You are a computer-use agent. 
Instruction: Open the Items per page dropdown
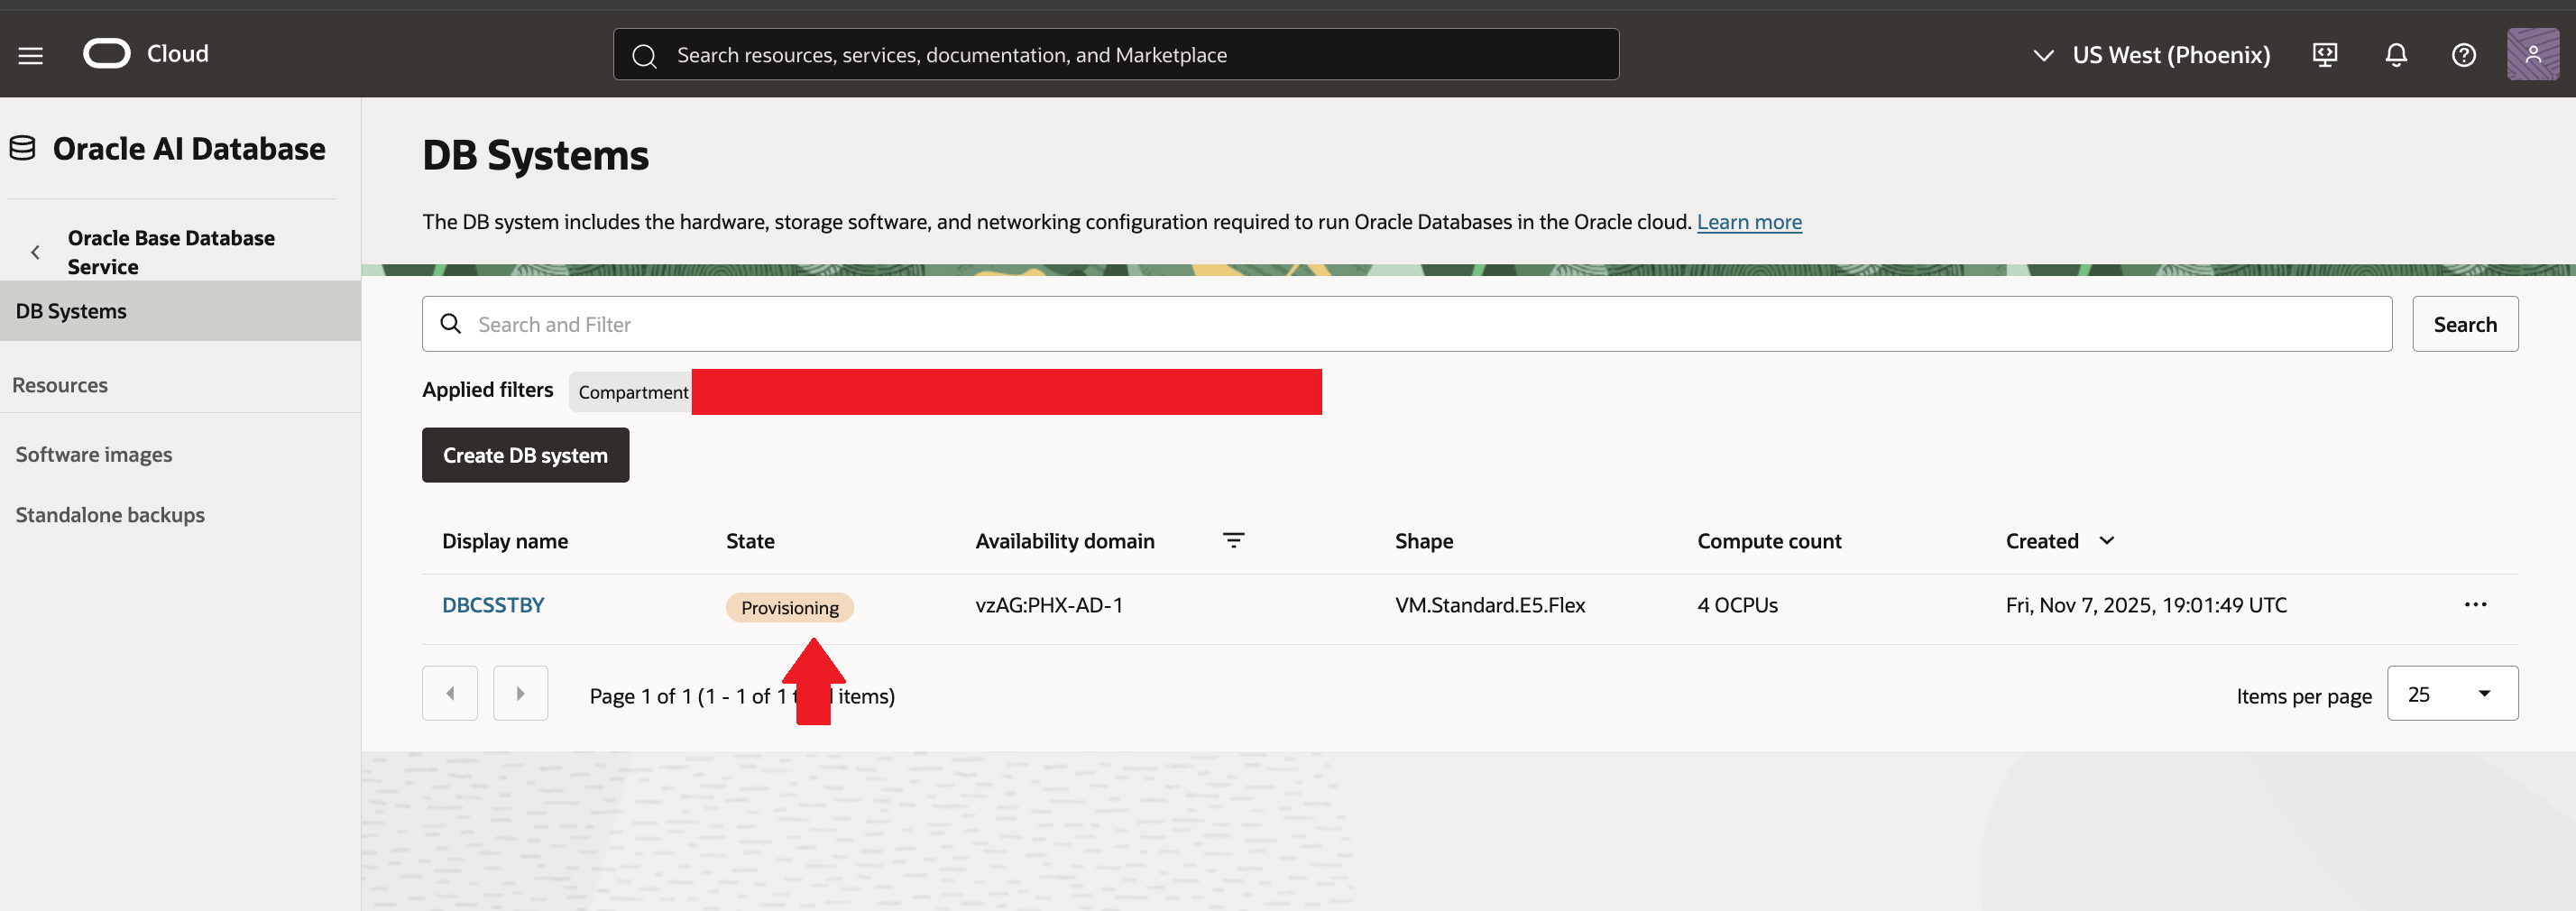[x=2451, y=694]
